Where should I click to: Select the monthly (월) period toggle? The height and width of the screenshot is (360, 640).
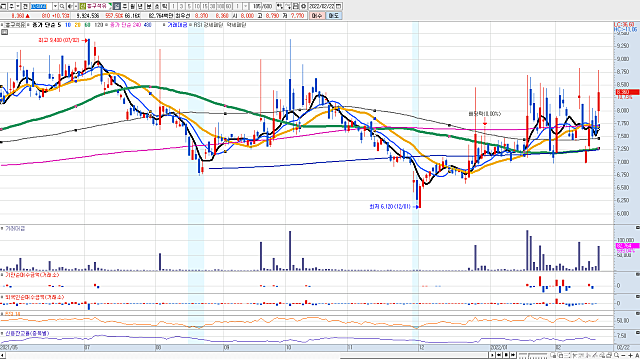point(132,6)
